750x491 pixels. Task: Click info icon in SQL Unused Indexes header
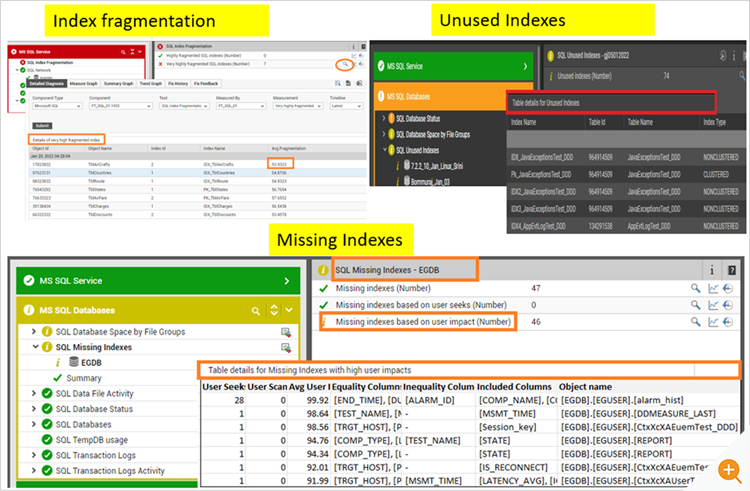(x=734, y=56)
